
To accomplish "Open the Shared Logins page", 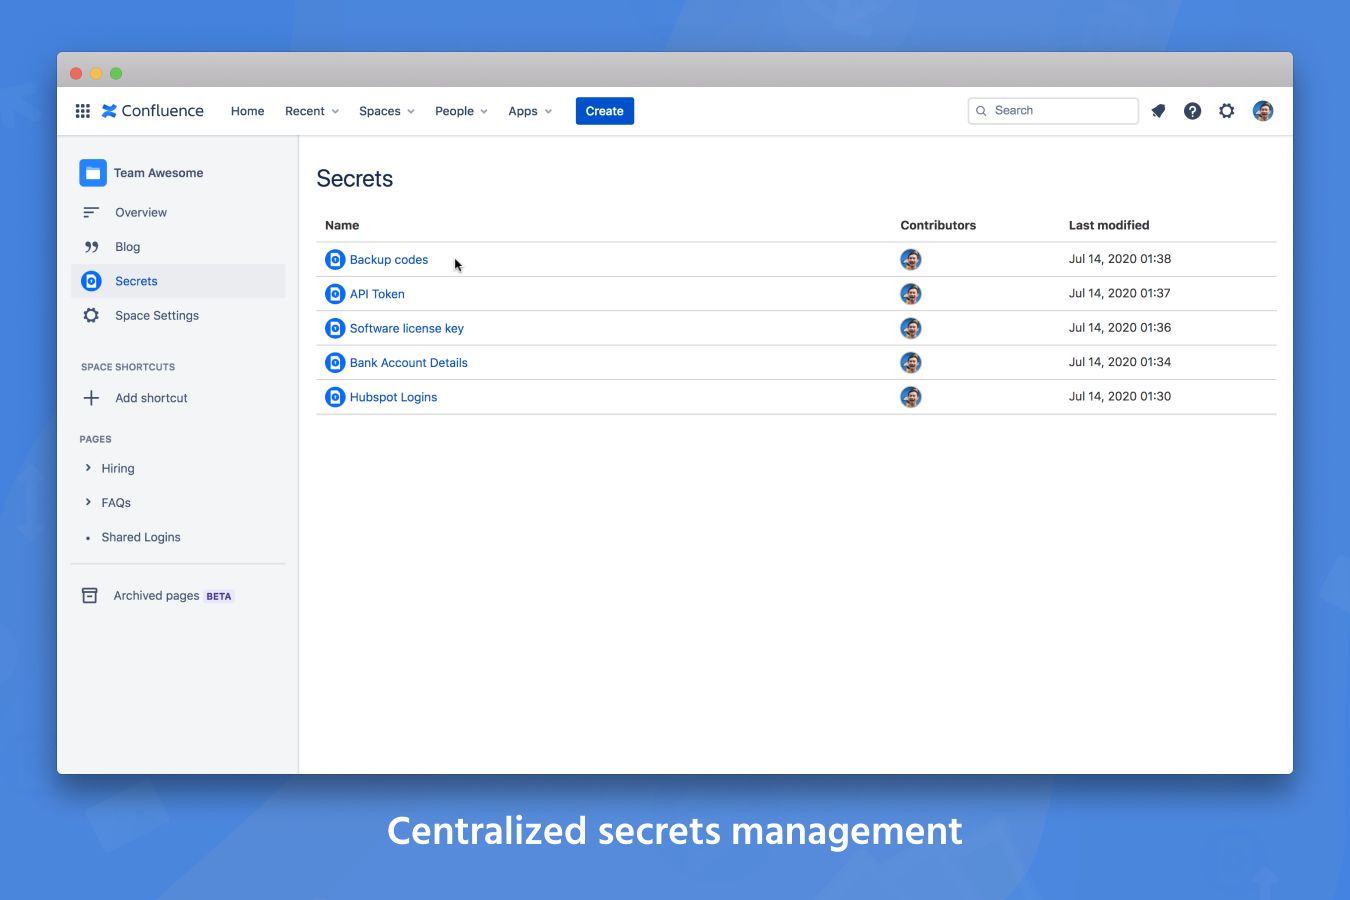I will tap(141, 537).
